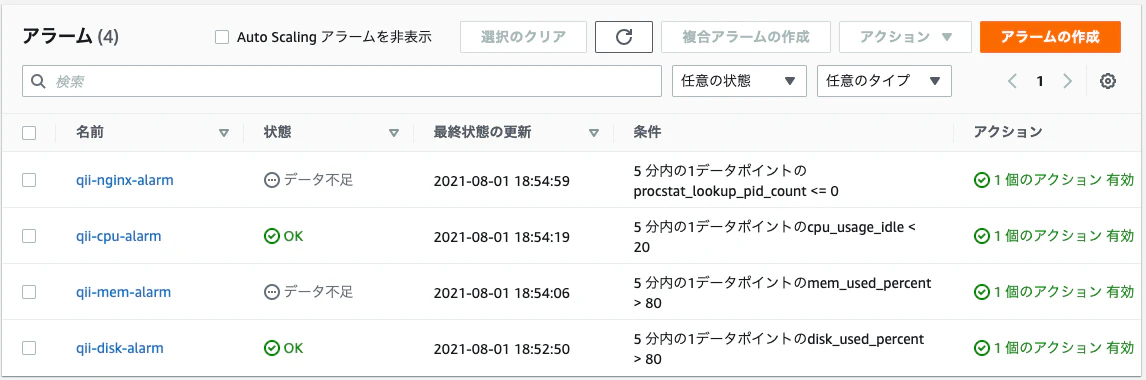The image size is (1146, 380).
Task: Go to next page arrow
Action: pyautogui.click(x=1067, y=81)
